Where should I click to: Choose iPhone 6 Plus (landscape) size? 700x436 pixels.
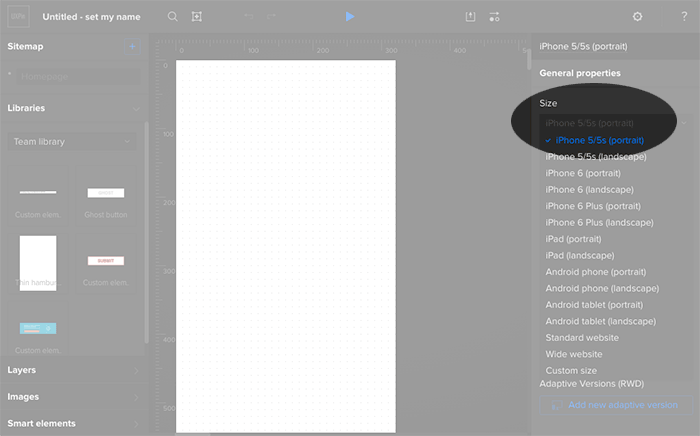[599, 223]
